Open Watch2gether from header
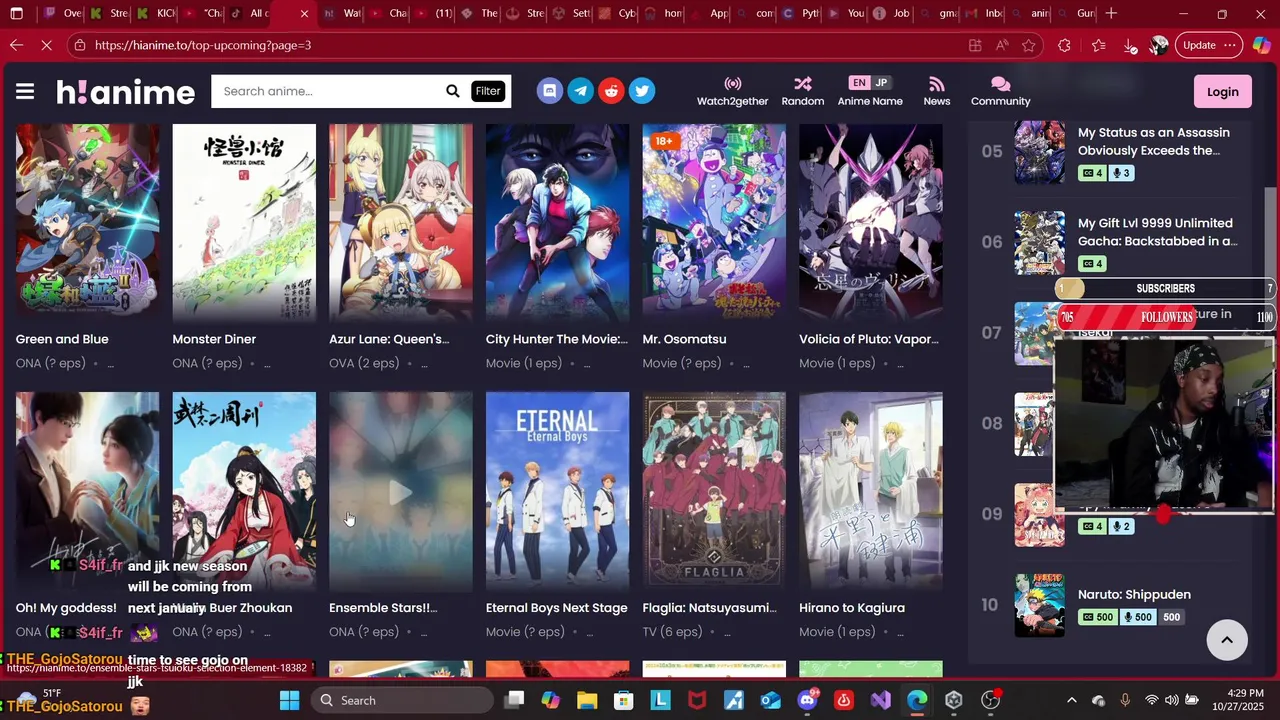 [x=732, y=91]
